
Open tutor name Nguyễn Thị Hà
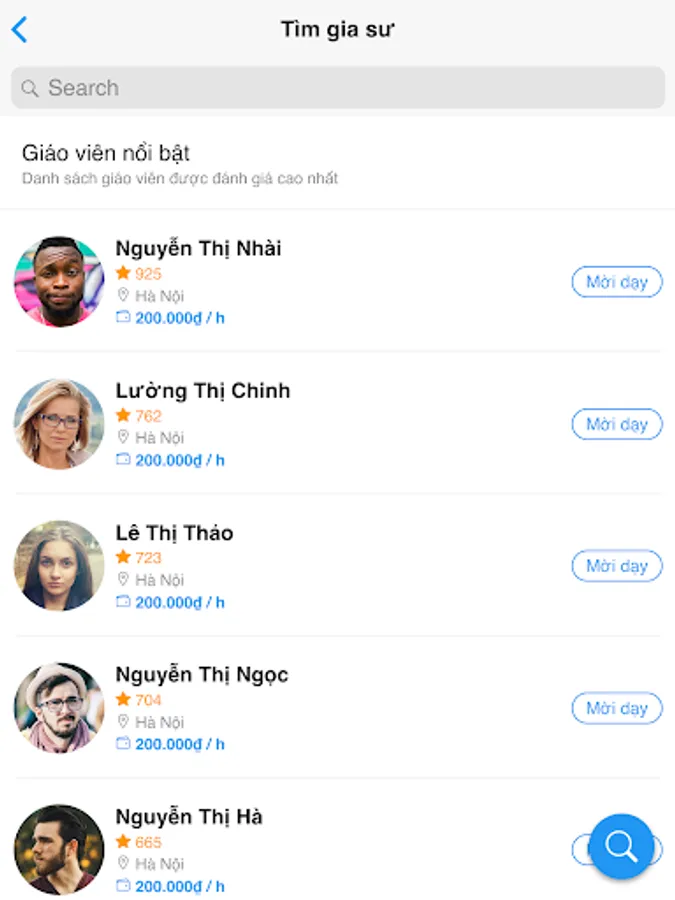pyautogui.click(x=189, y=816)
